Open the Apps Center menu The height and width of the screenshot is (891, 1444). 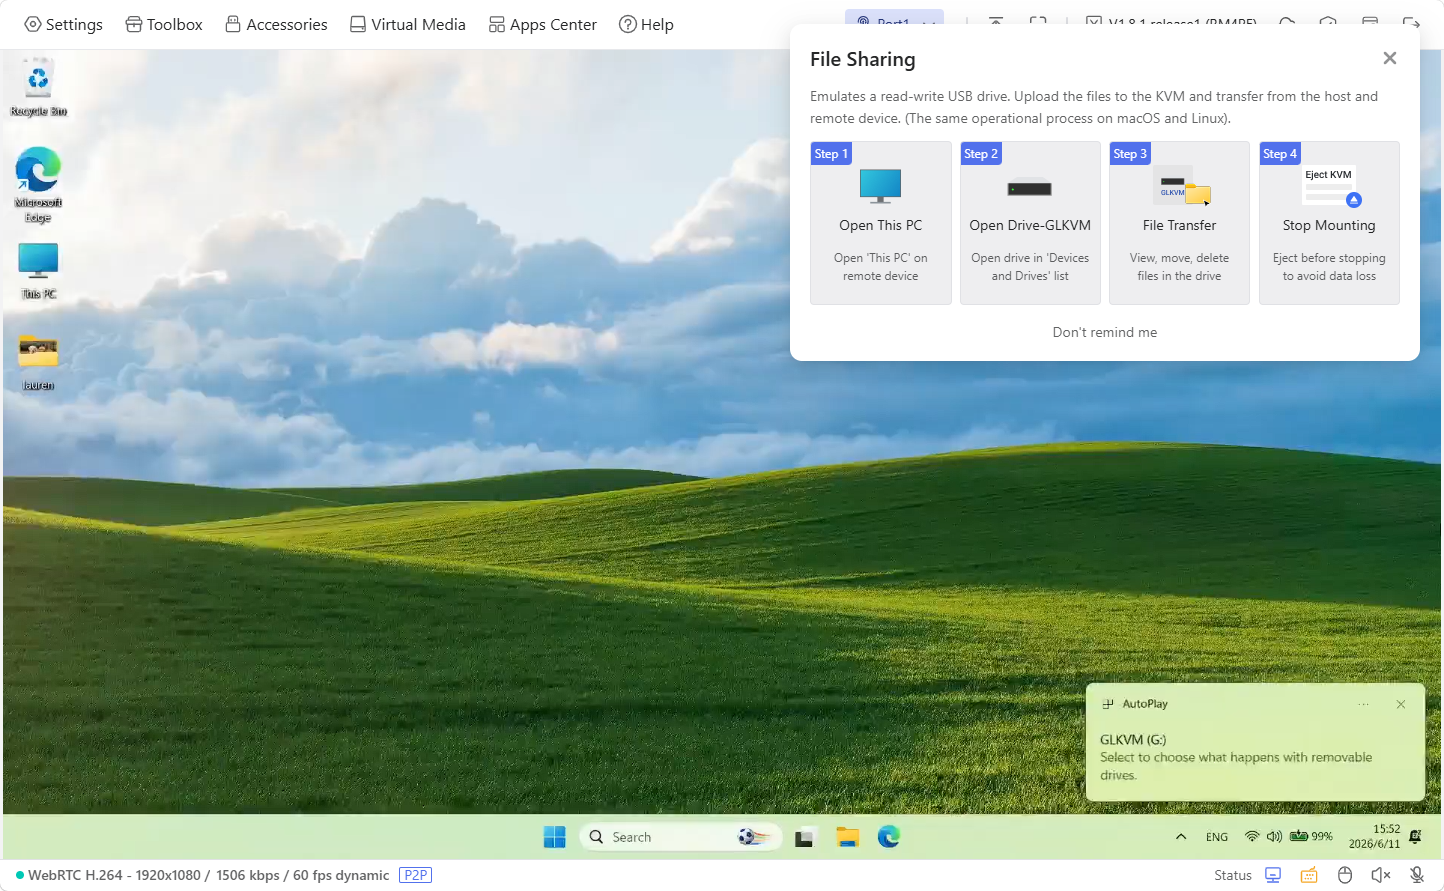pos(542,24)
